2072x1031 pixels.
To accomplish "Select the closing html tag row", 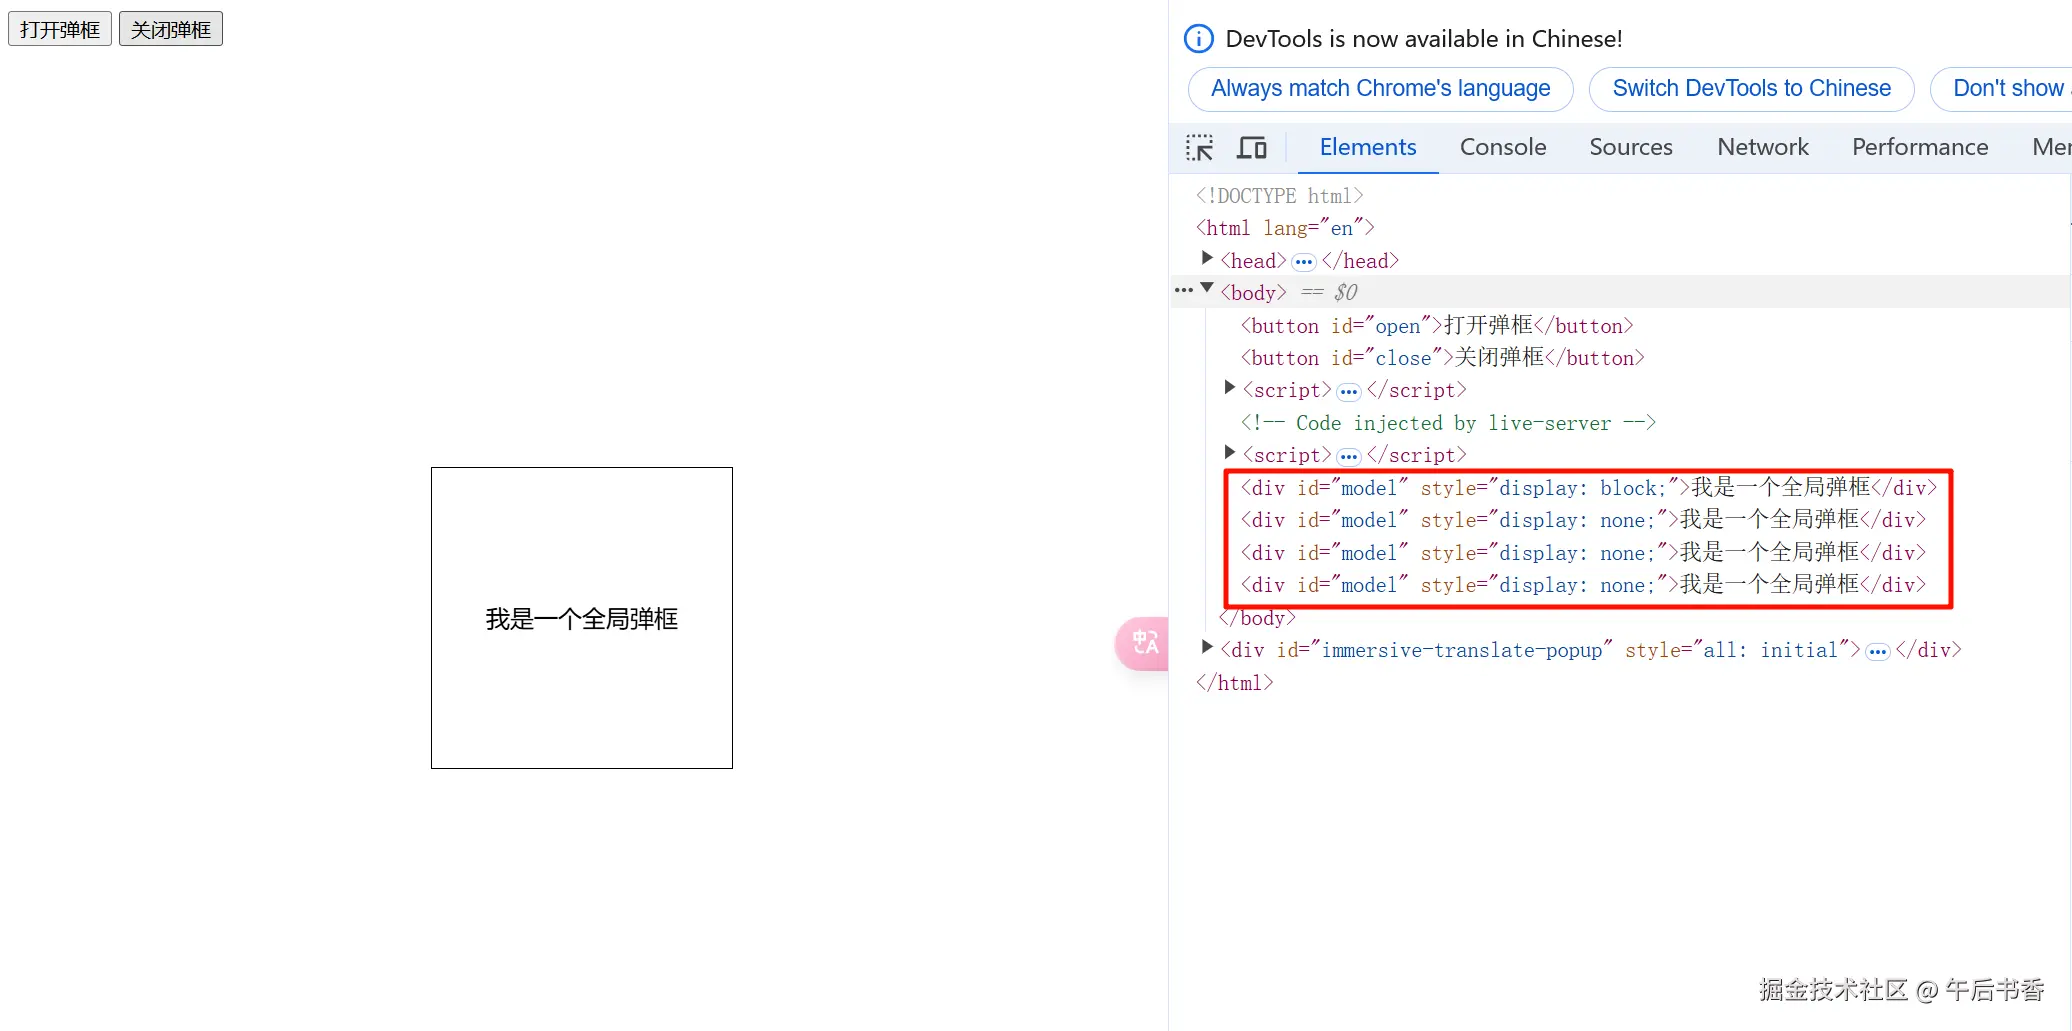I will click(1235, 683).
